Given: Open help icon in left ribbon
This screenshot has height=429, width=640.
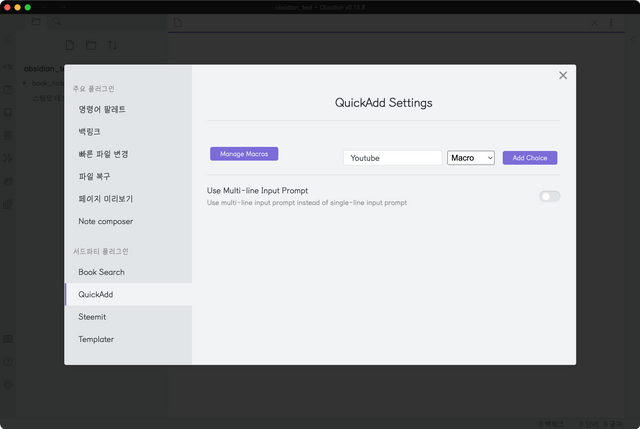Looking at the screenshot, I should tap(8, 362).
